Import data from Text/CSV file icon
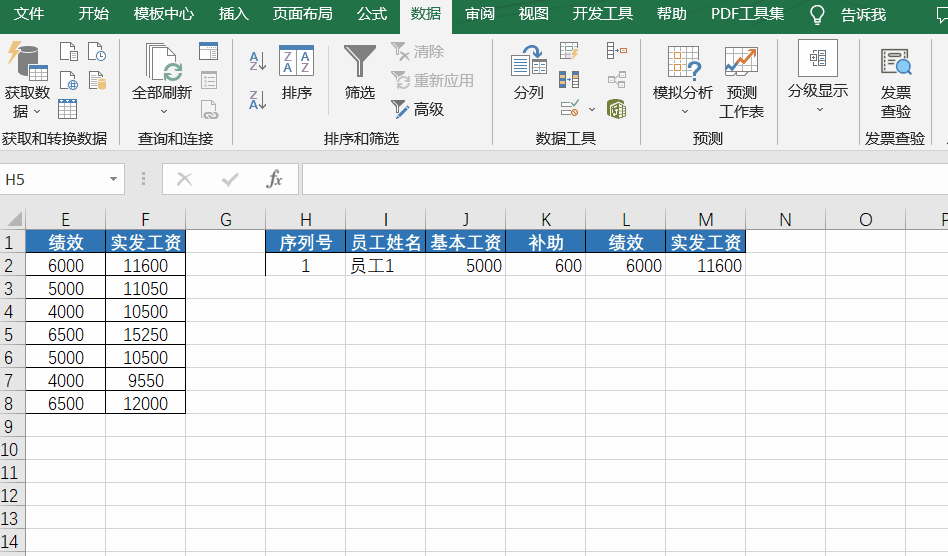Screen dimensions: 948x556 (x=68, y=52)
